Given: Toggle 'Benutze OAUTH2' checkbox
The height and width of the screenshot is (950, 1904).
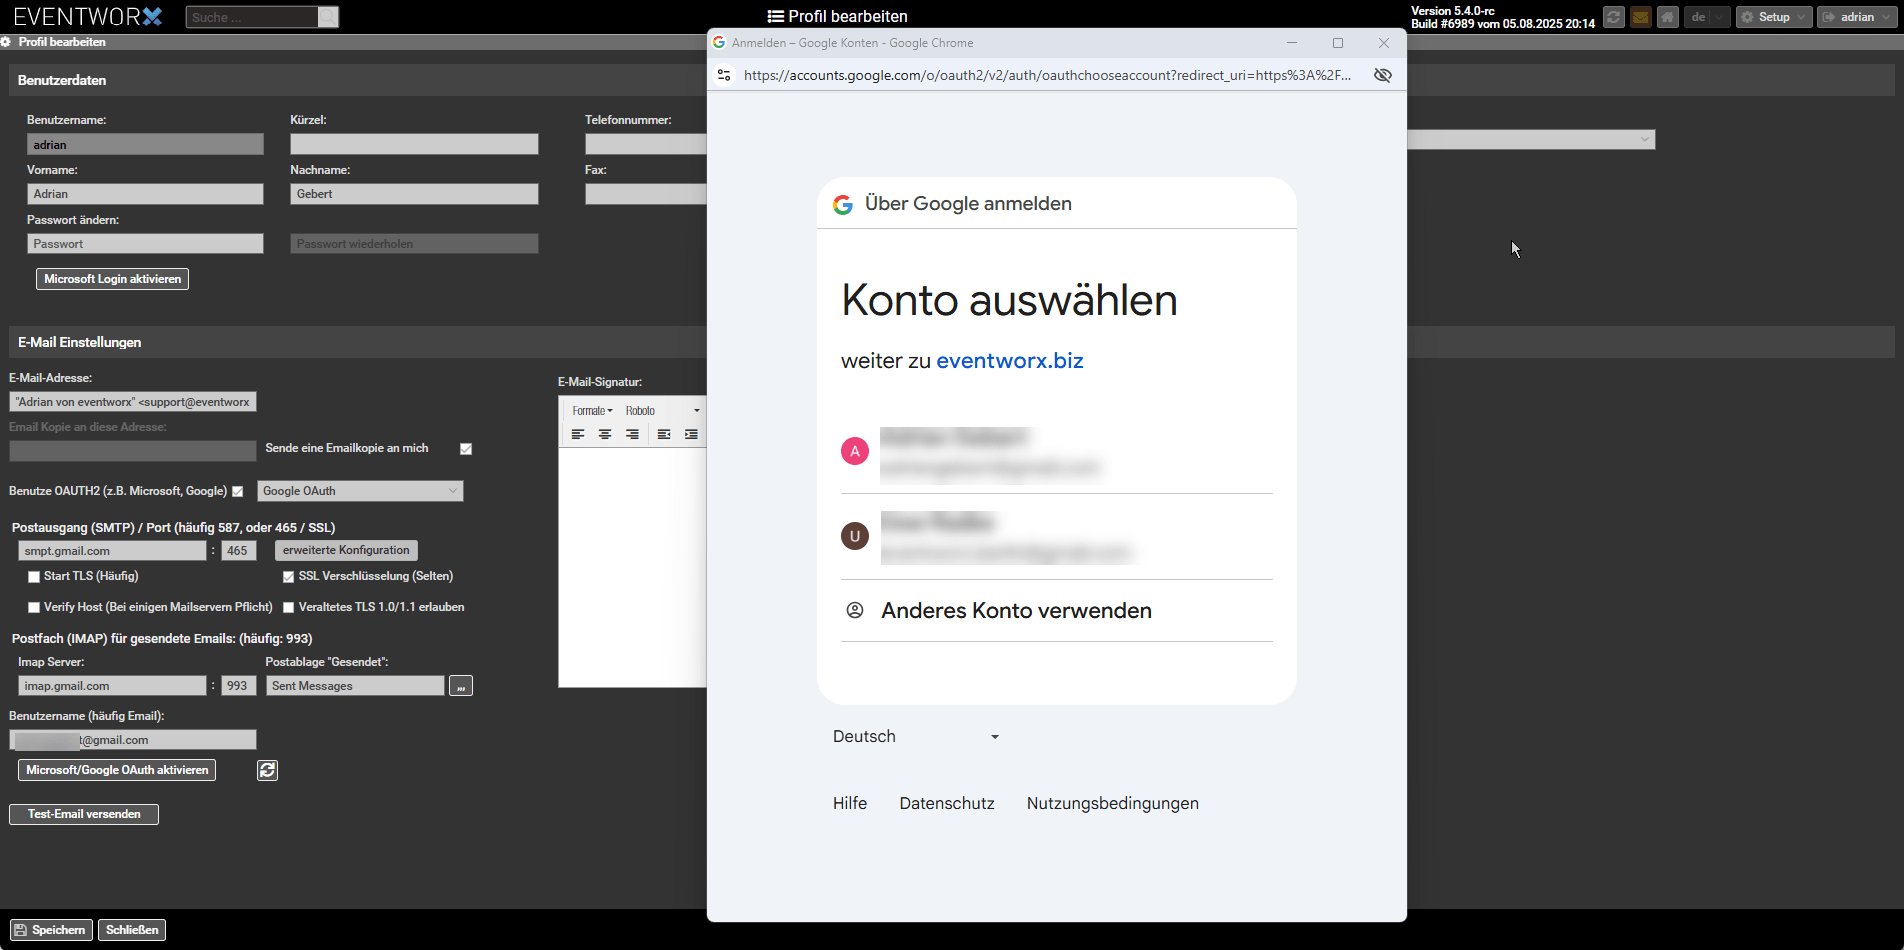Looking at the screenshot, I should 238,491.
